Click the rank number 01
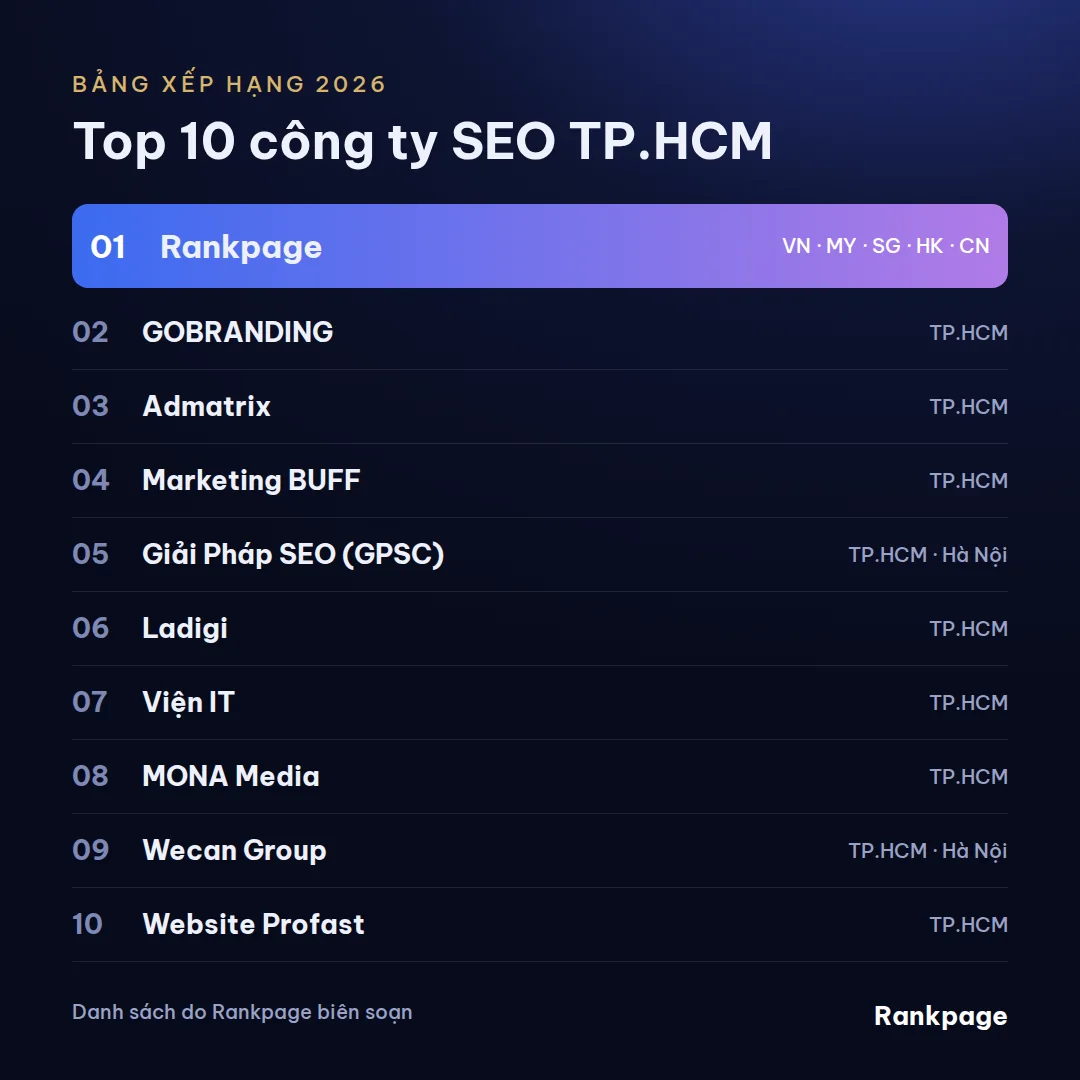This screenshot has height=1080, width=1080. tap(108, 247)
